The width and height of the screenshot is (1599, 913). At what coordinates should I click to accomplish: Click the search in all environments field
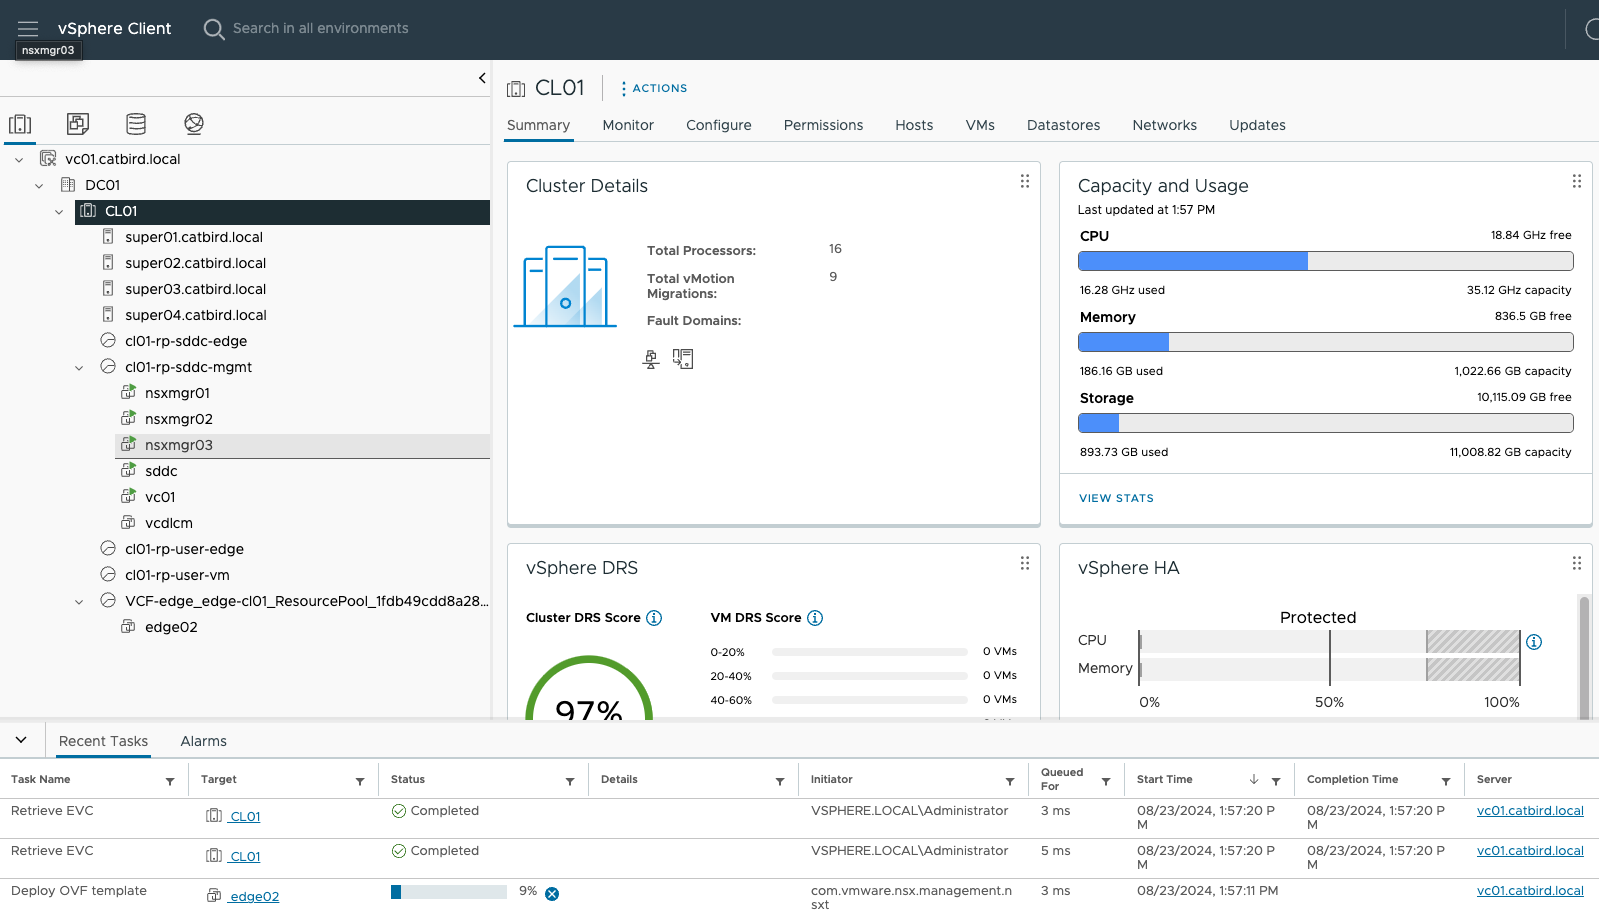coord(320,28)
